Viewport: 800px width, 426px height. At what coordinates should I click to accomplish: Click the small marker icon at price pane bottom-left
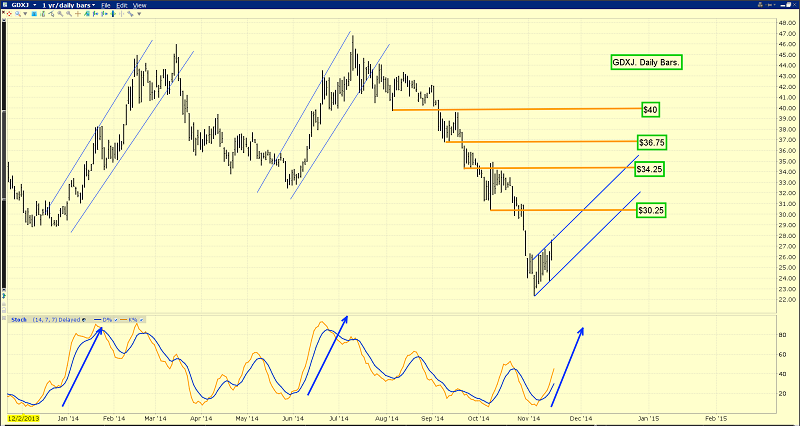(4, 296)
